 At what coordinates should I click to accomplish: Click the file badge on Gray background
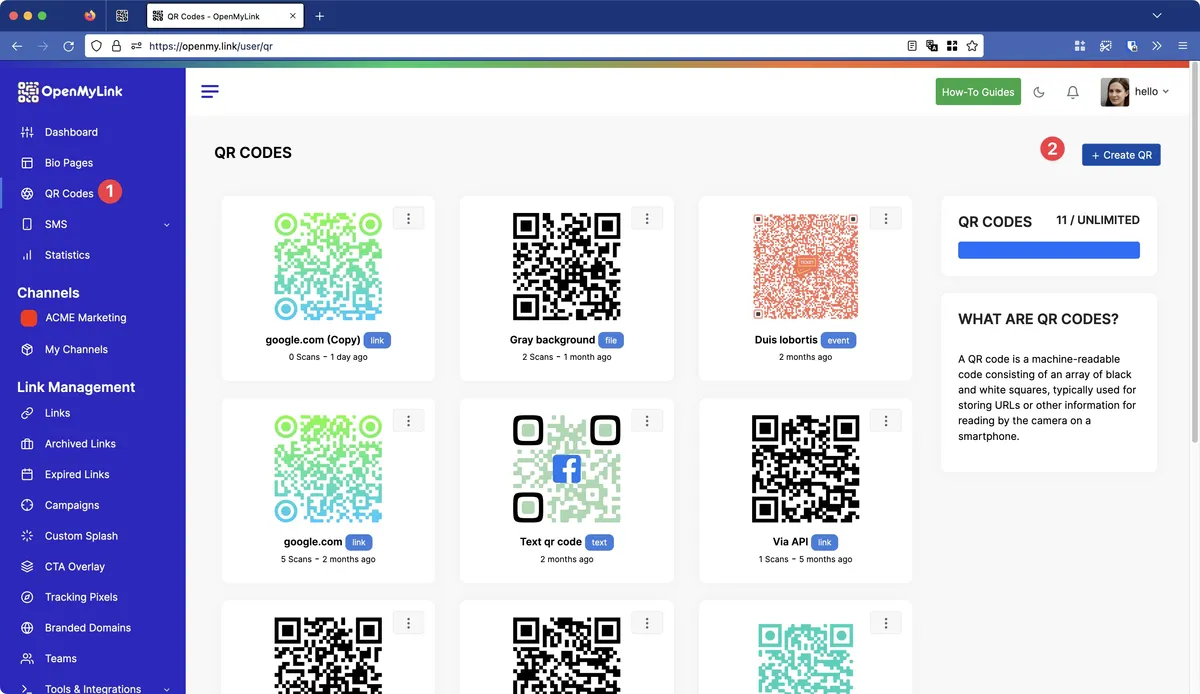coord(612,340)
